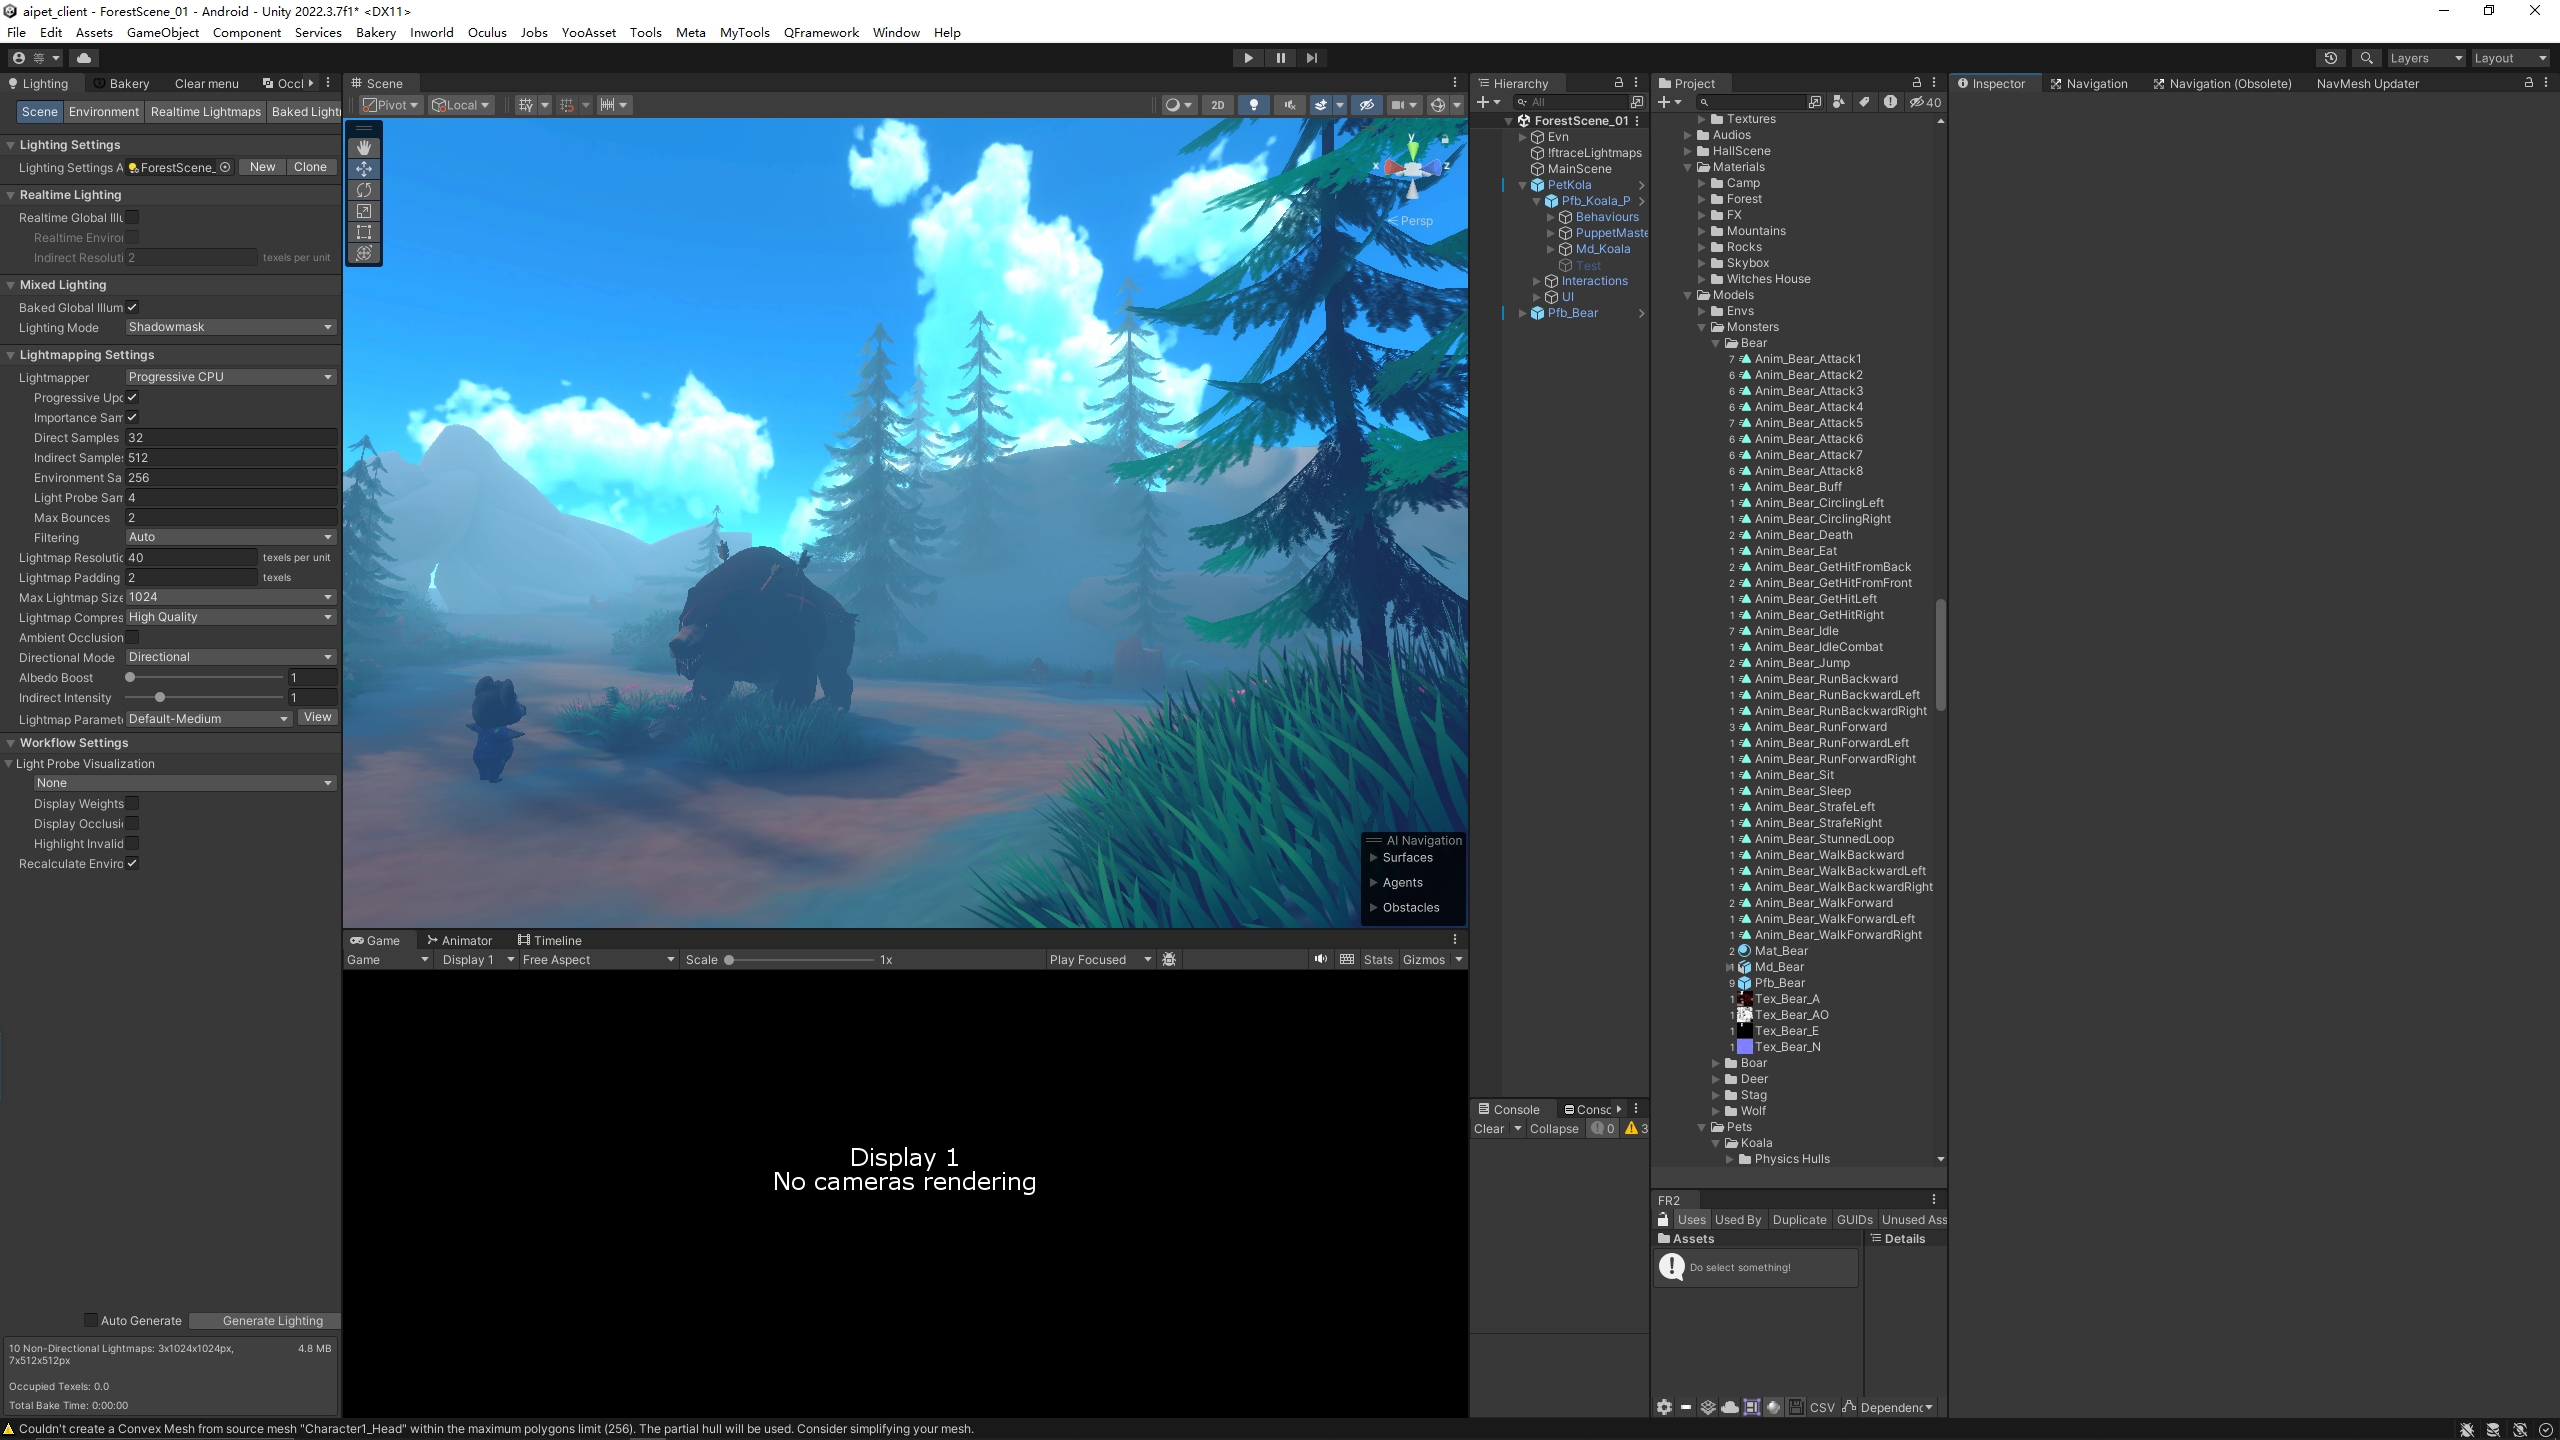Disable Baked Global Illumination checkbox

click(x=132, y=307)
